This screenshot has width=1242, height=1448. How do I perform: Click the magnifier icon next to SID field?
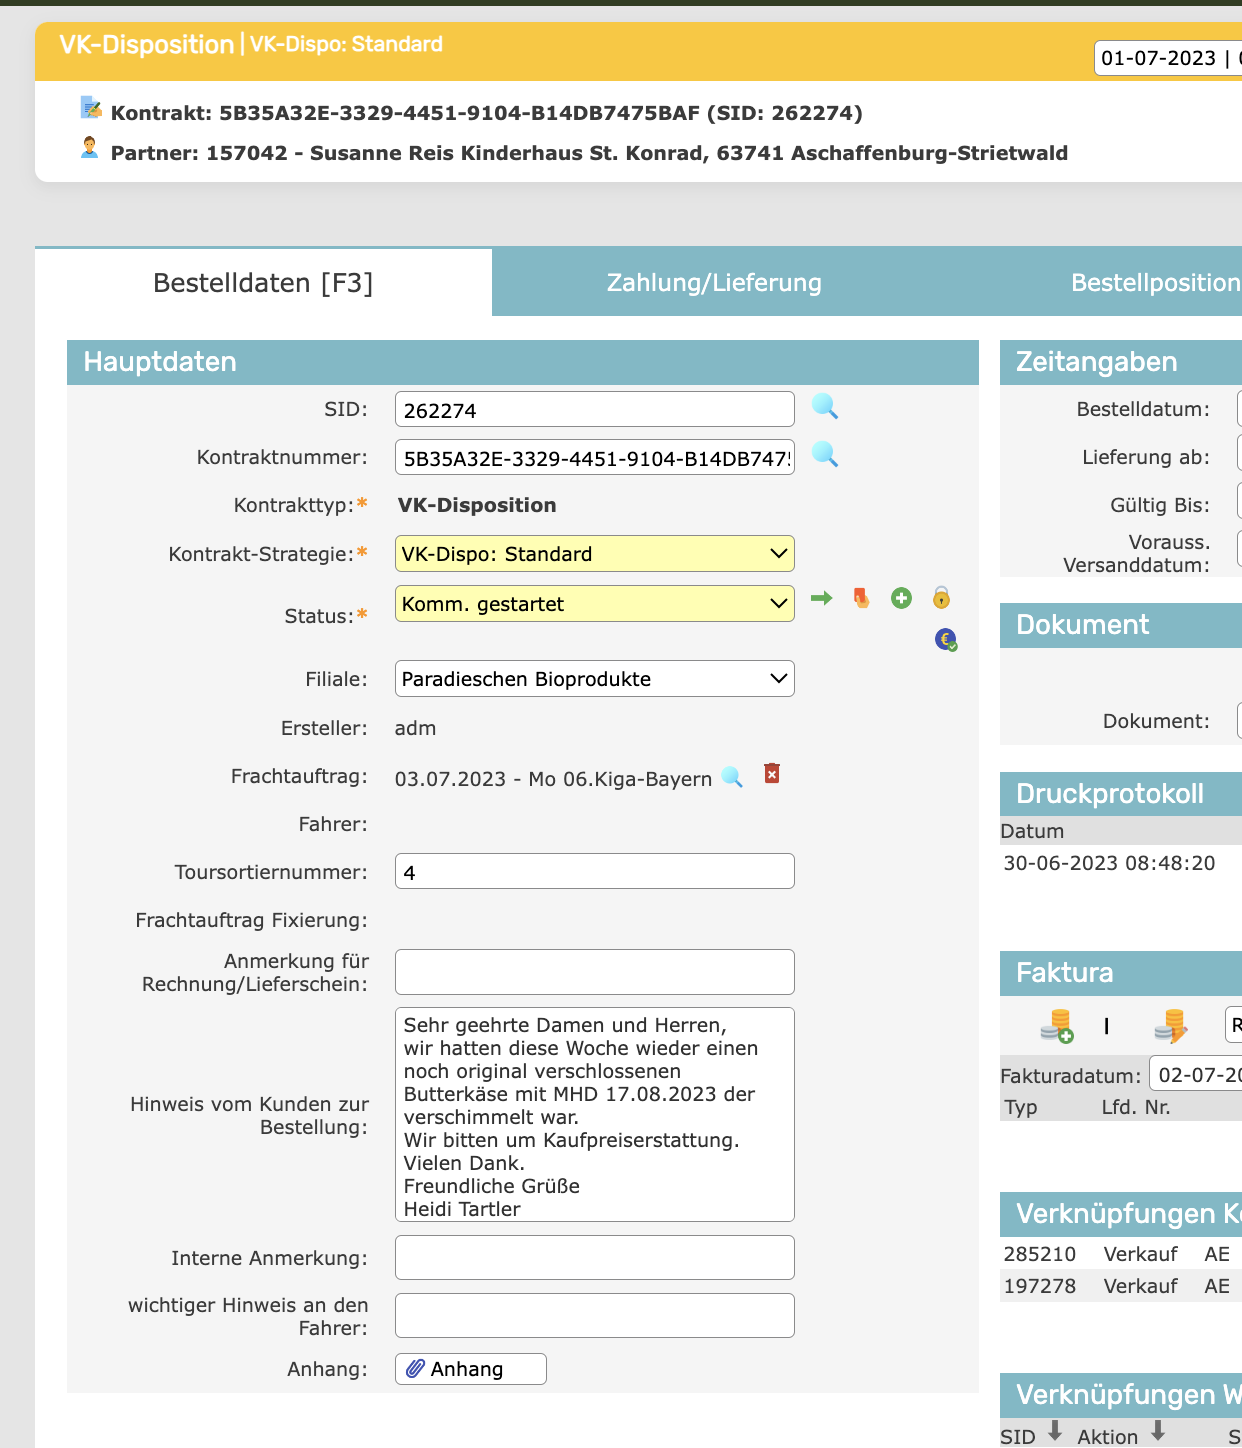click(x=824, y=406)
